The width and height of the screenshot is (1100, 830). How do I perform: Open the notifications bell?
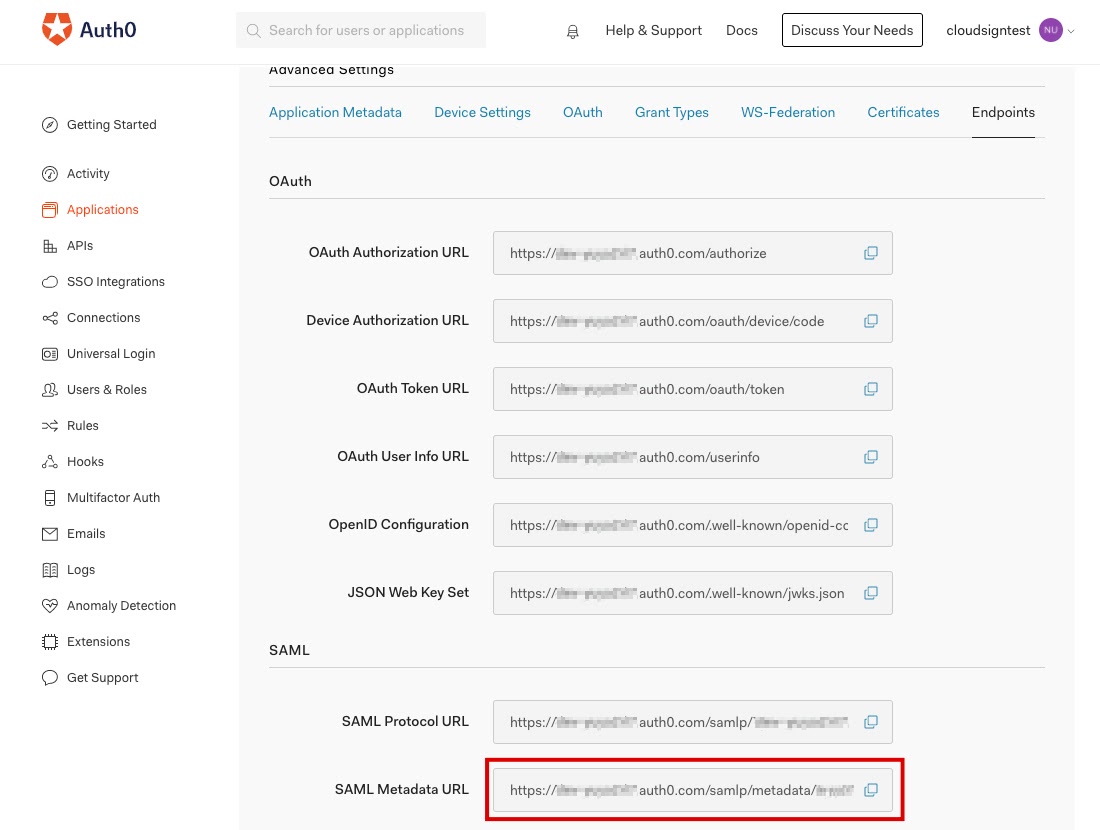pyautogui.click(x=572, y=32)
